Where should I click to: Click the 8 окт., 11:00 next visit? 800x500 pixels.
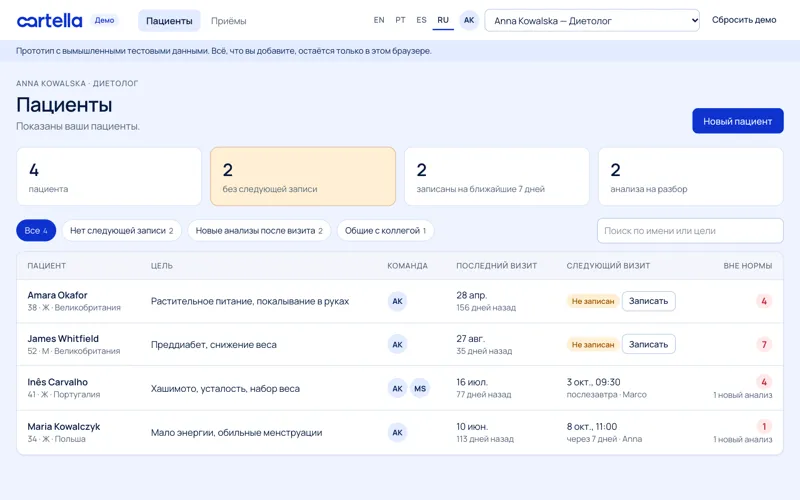point(592,427)
